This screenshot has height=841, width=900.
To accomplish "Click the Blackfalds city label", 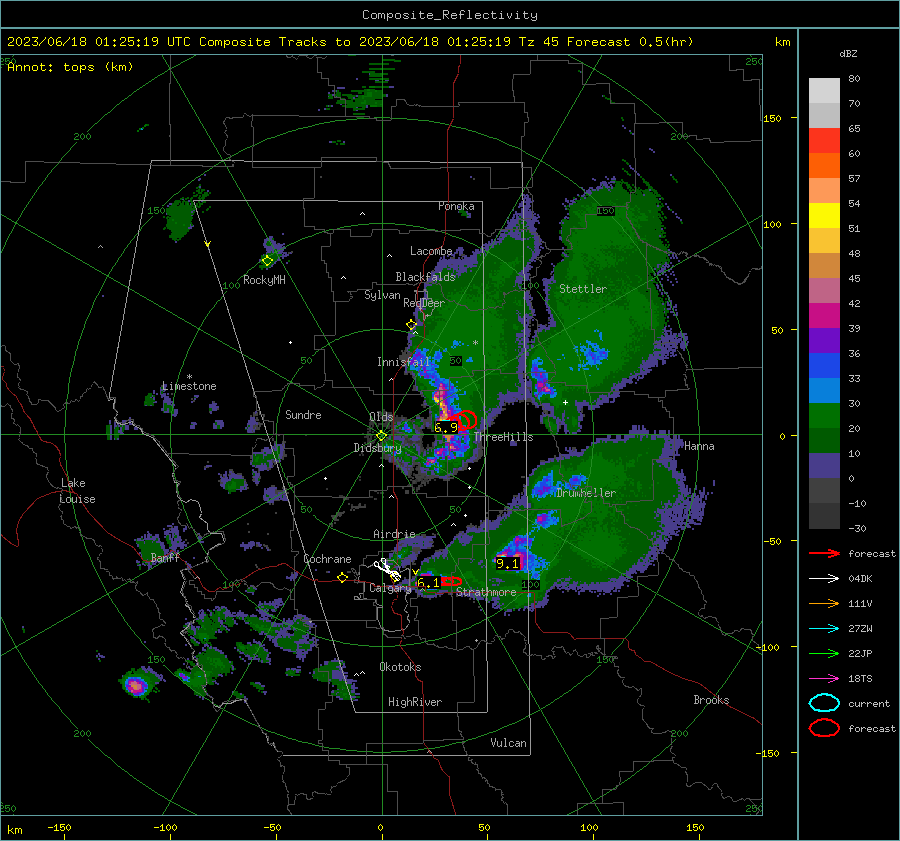I will pyautogui.click(x=425, y=277).
